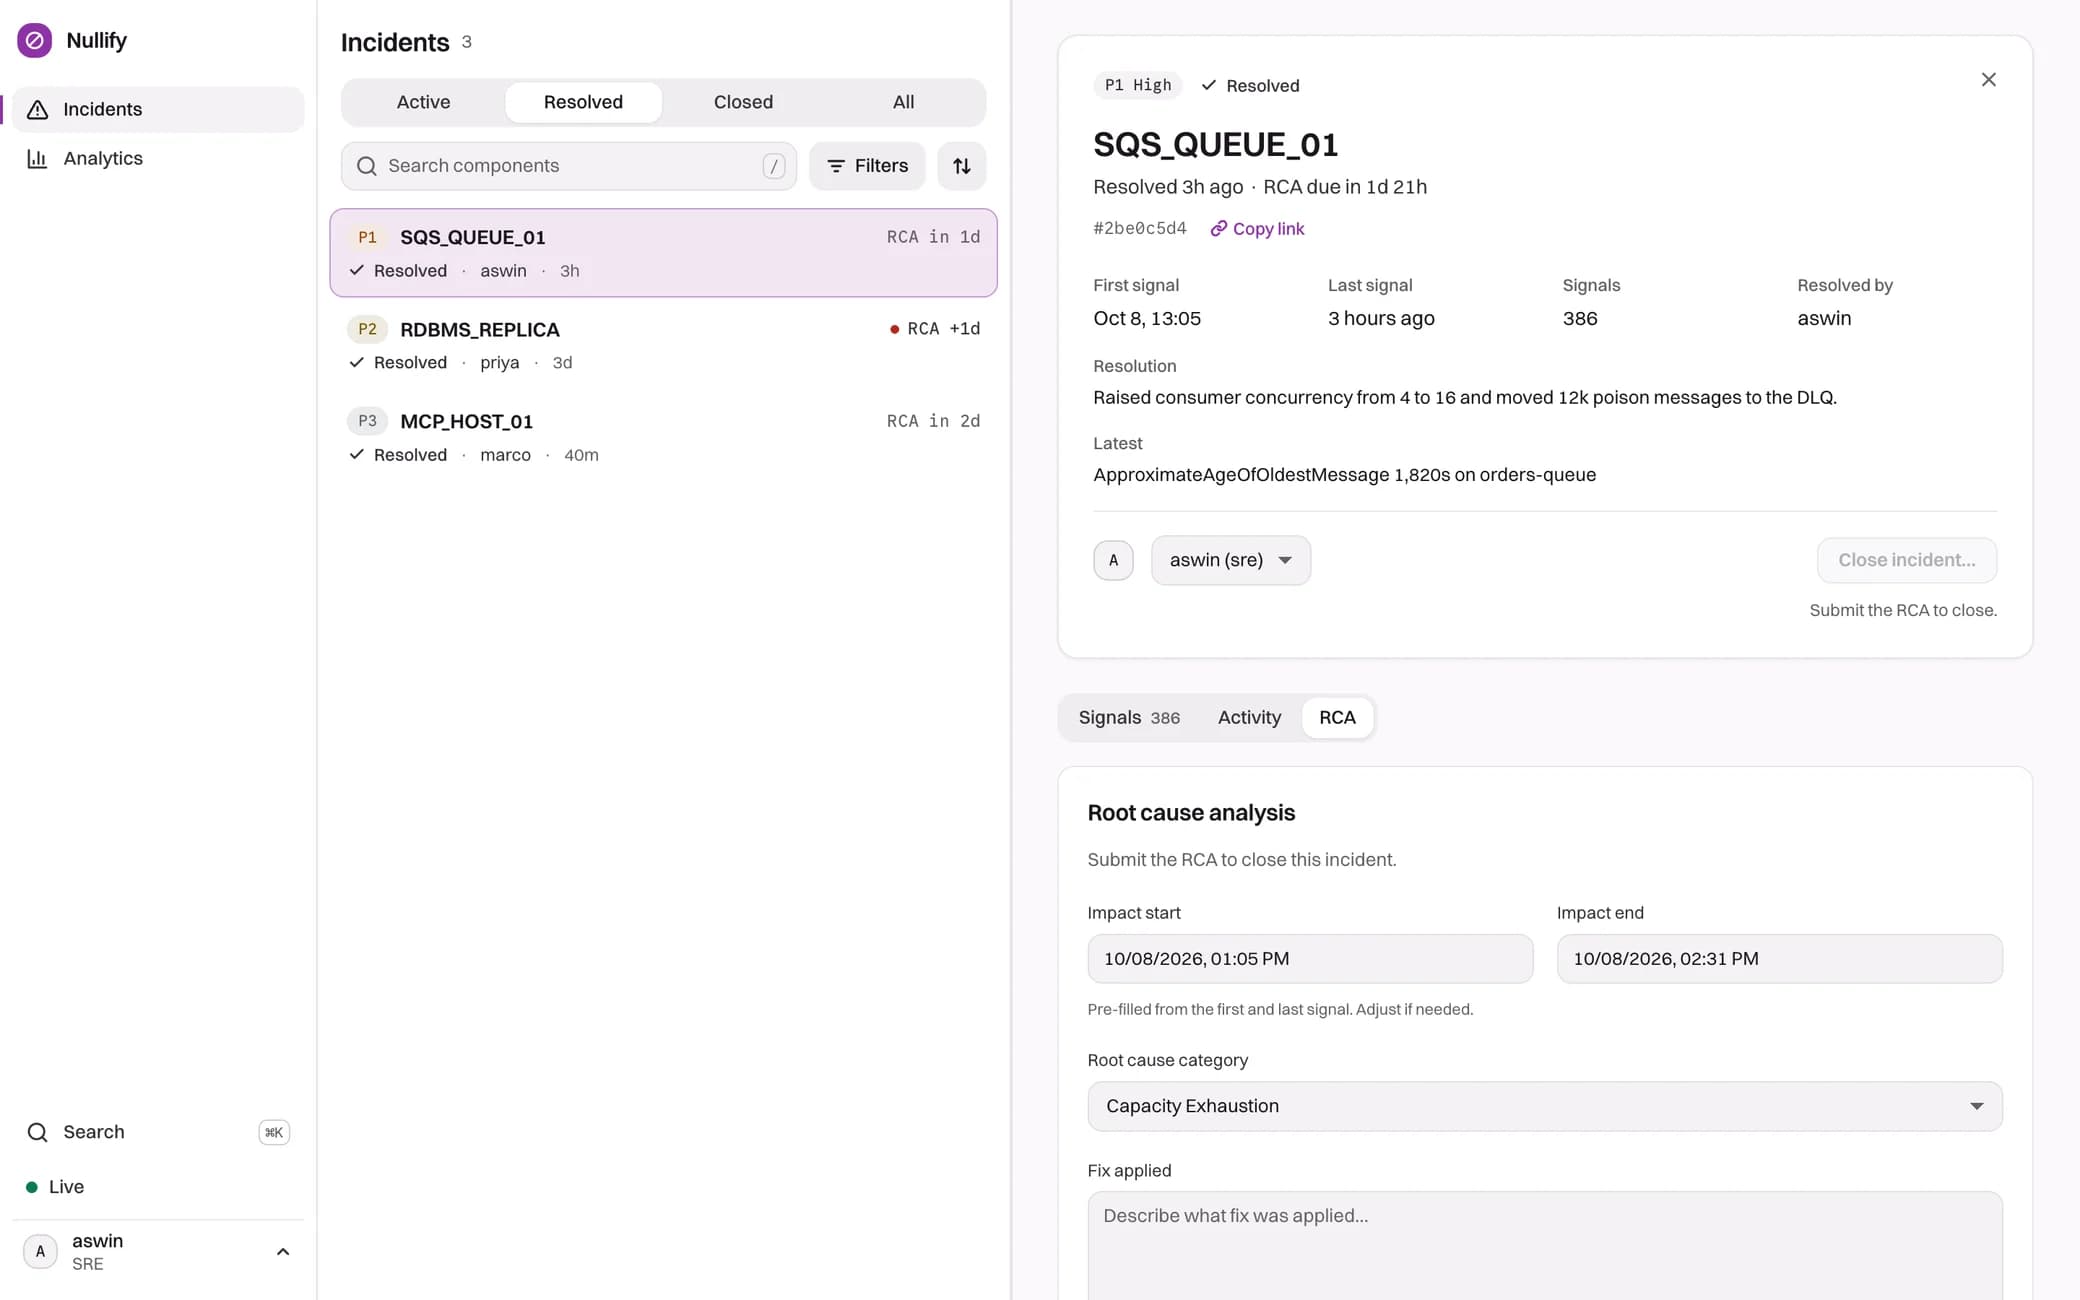Click the Fix applied text area
The height and width of the screenshot is (1300, 2080).
(x=1544, y=1246)
